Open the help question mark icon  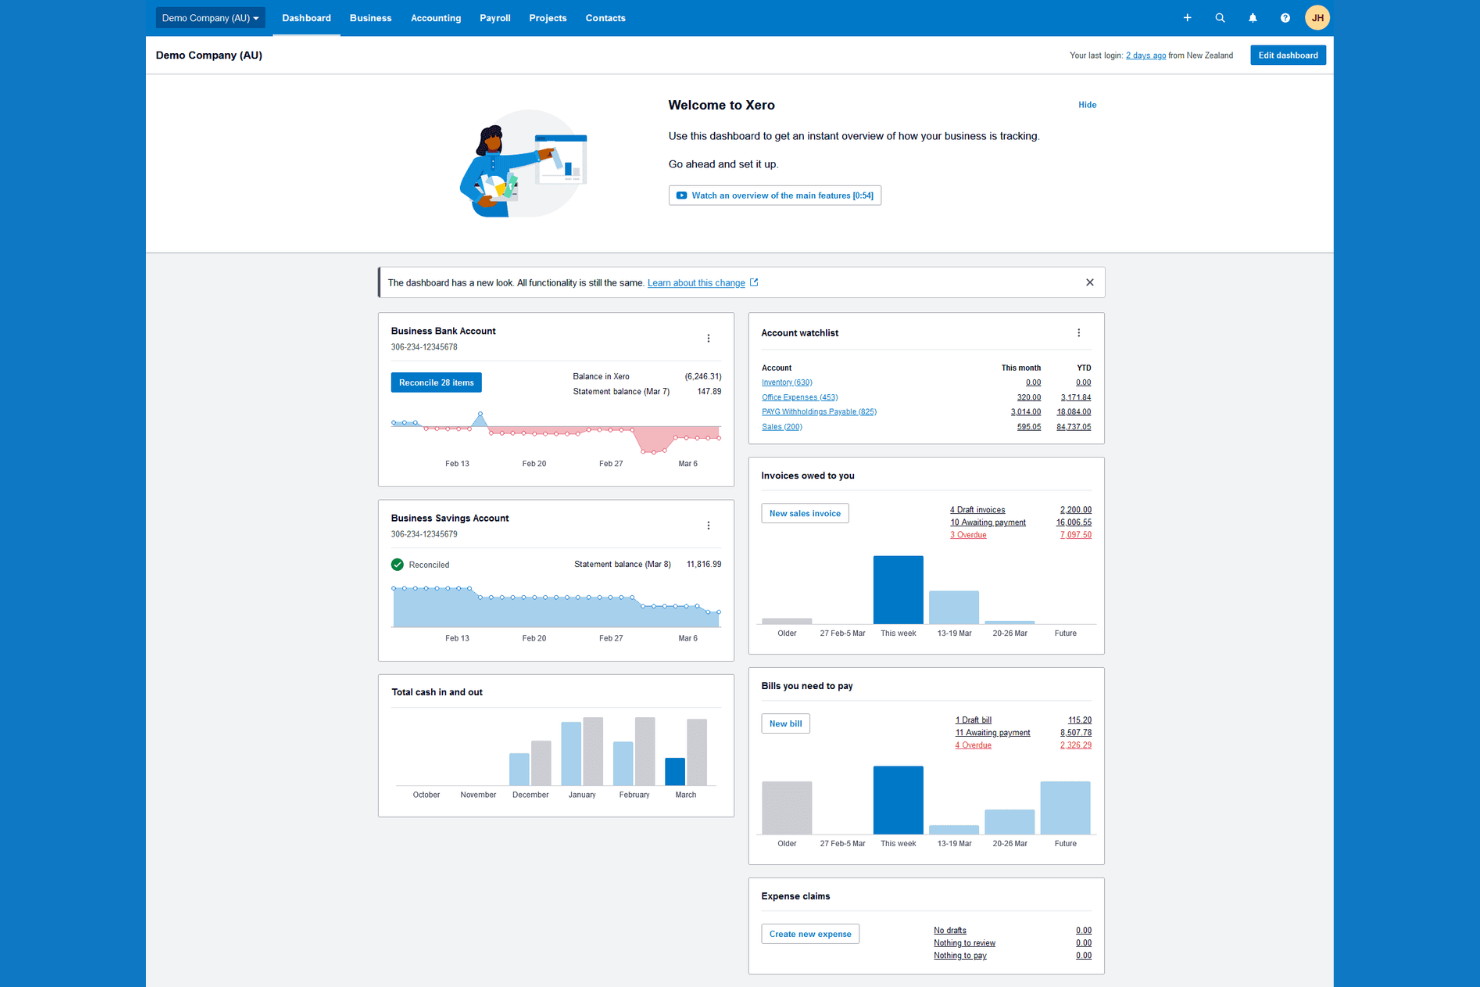pos(1285,18)
